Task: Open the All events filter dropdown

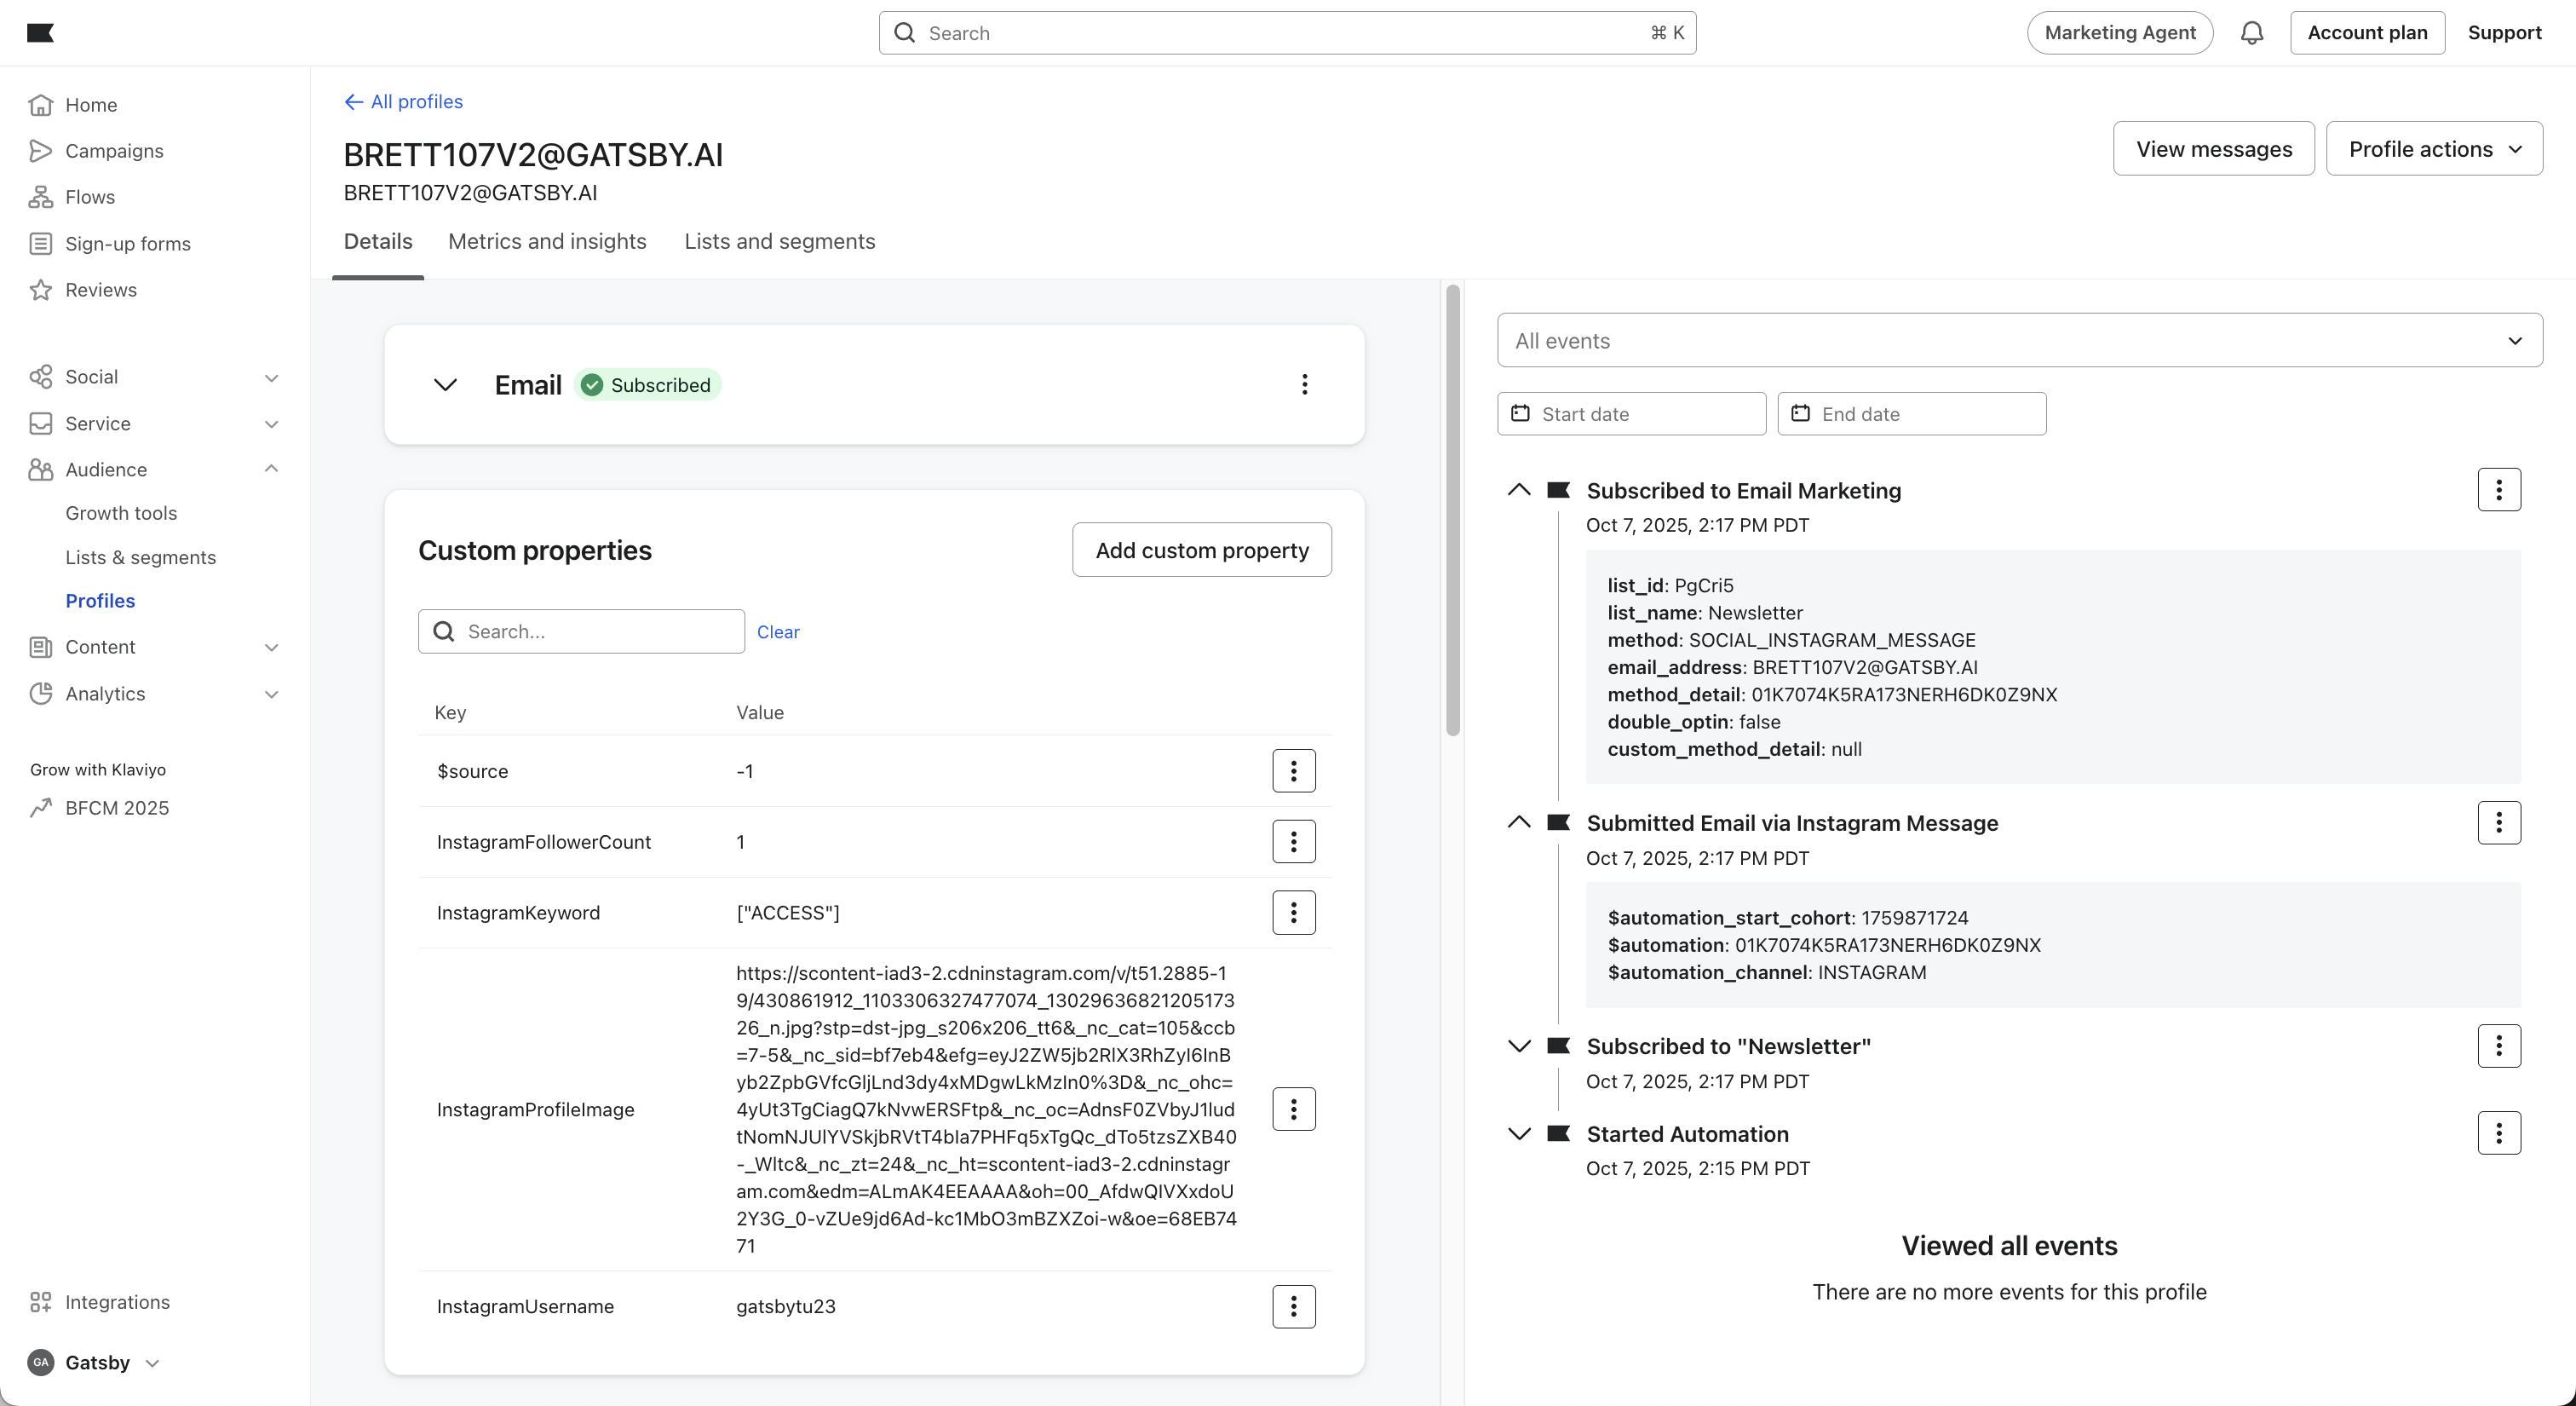Action: (x=2019, y=341)
